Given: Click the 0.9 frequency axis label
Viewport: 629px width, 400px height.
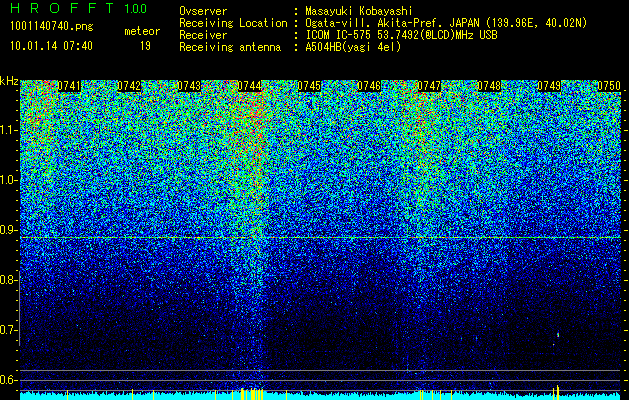Looking at the screenshot, I should tap(8, 230).
